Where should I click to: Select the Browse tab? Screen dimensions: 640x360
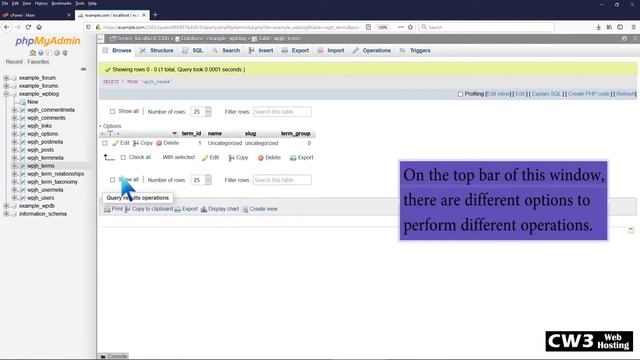click(x=117, y=51)
